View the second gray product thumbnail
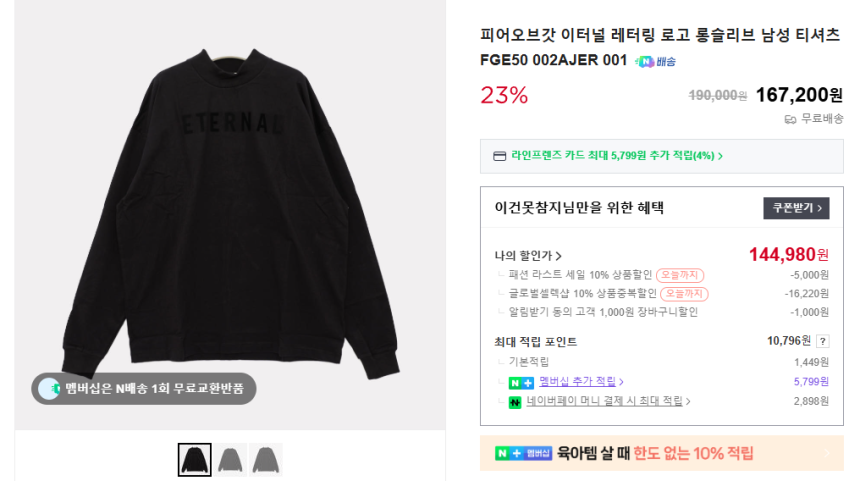 click(231, 459)
